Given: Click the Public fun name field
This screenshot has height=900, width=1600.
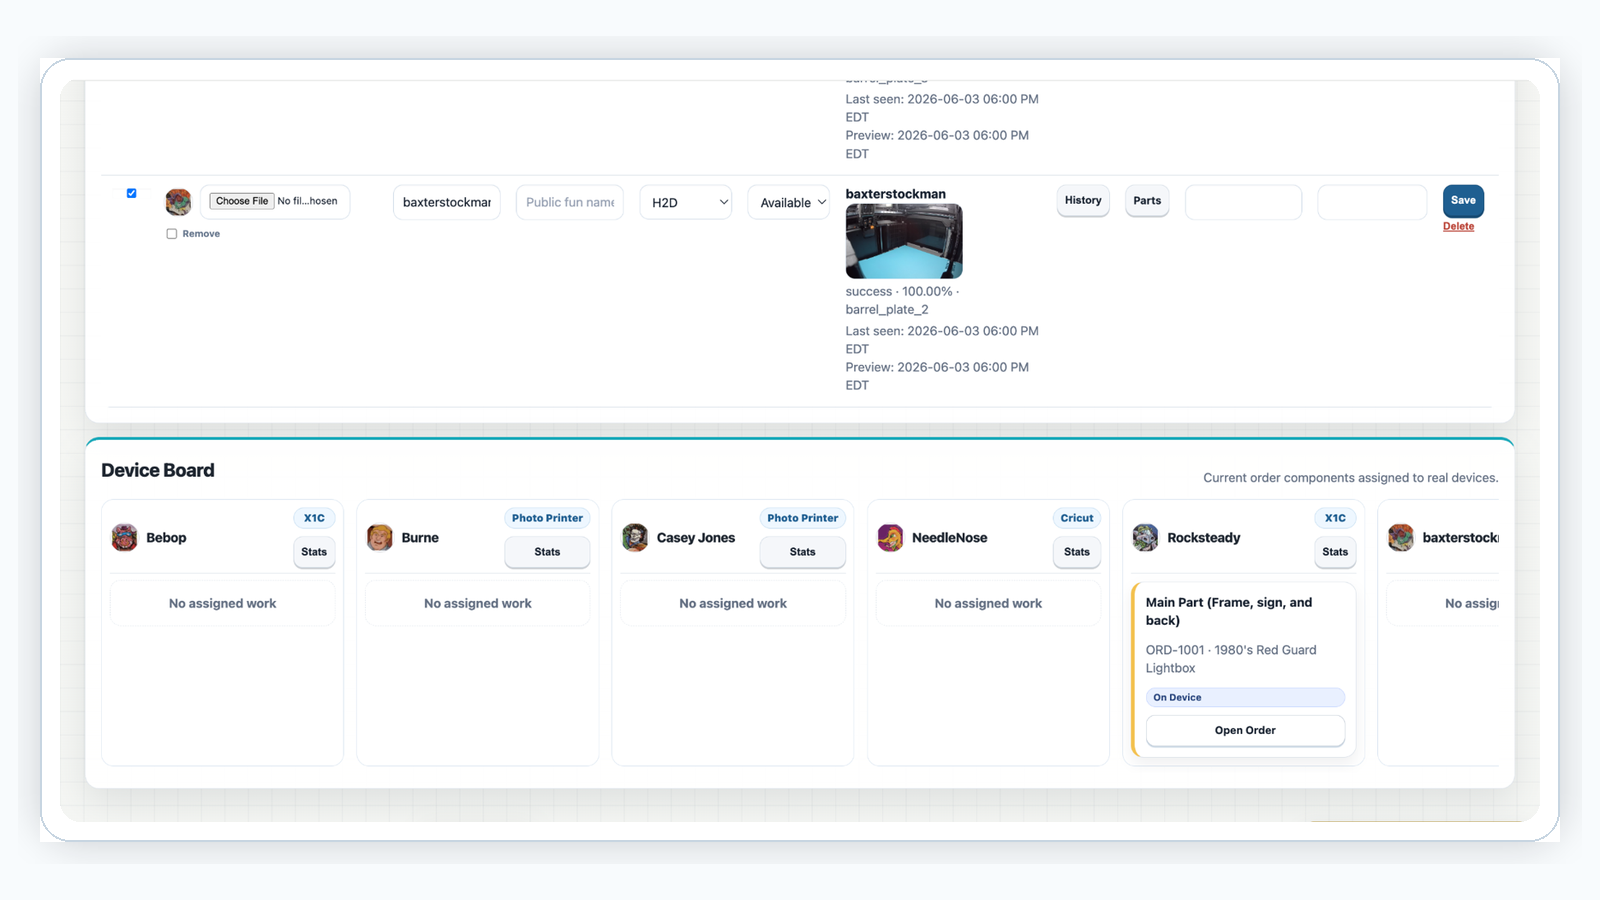Looking at the screenshot, I should pos(570,202).
